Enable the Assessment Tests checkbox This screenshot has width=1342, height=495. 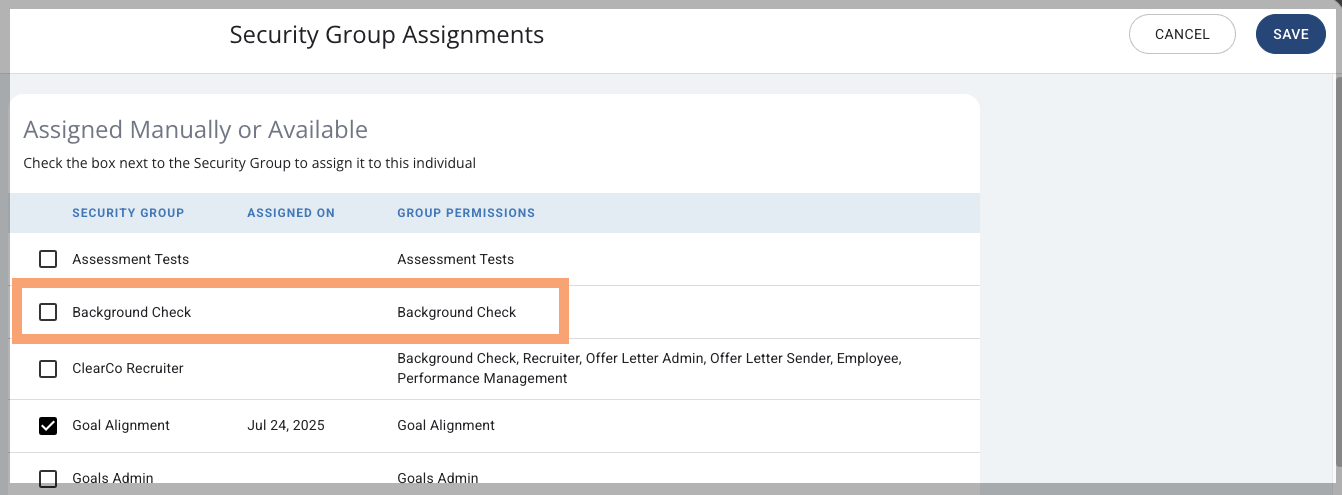pyautogui.click(x=48, y=259)
